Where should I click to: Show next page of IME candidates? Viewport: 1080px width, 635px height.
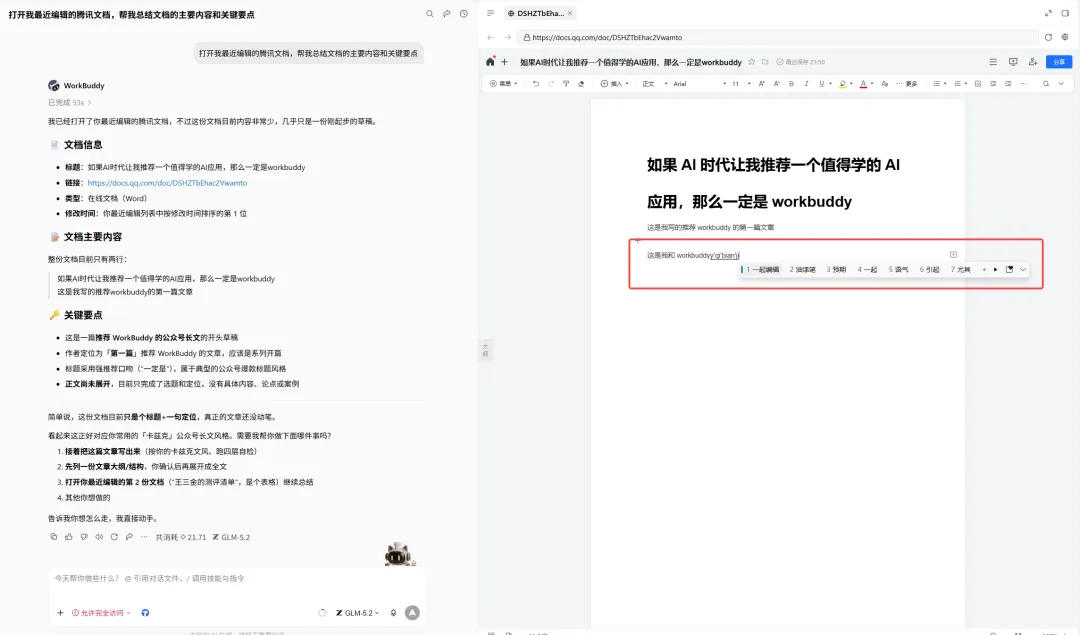pos(995,269)
